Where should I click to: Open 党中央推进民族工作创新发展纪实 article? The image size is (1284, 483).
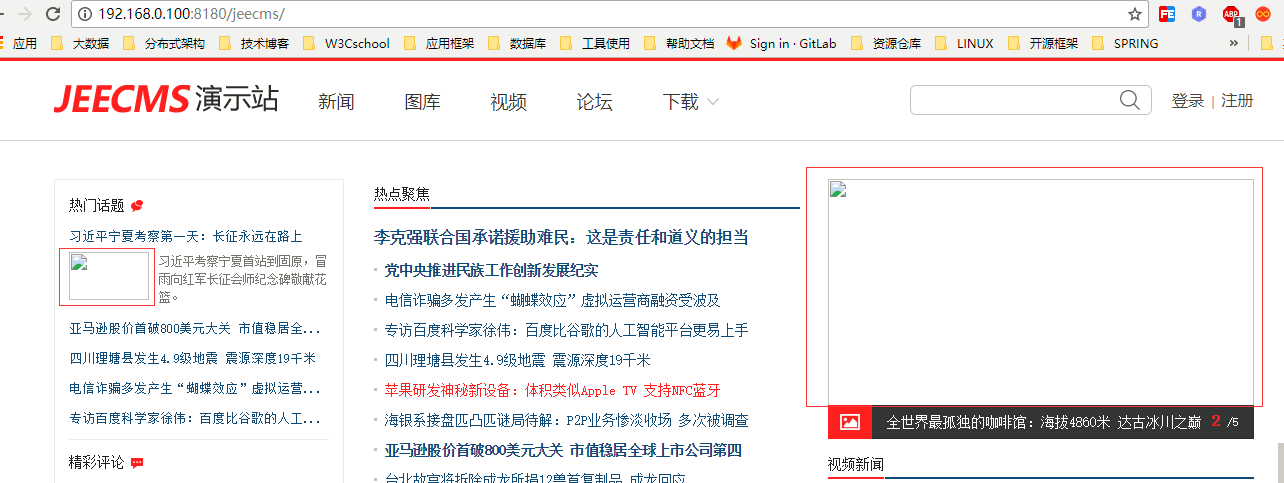491,270
